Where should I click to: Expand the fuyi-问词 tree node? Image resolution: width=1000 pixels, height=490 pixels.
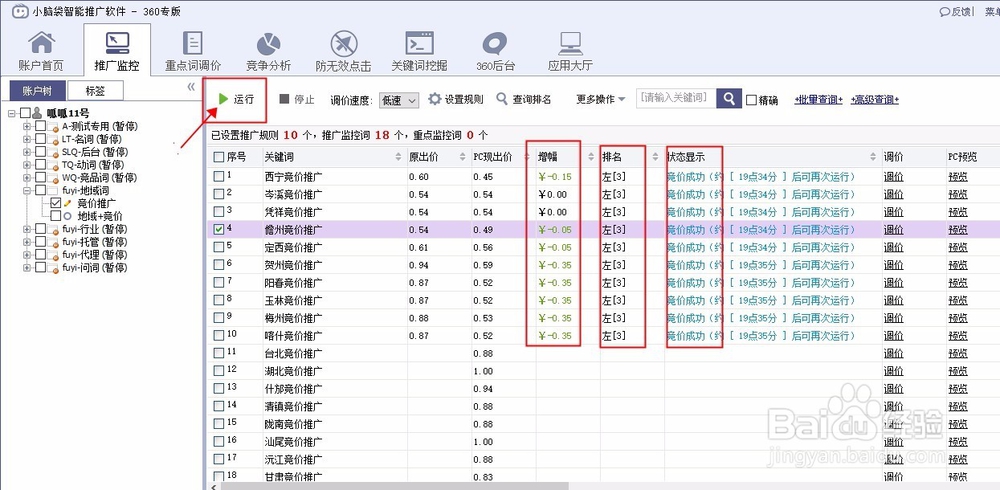(x=27, y=267)
